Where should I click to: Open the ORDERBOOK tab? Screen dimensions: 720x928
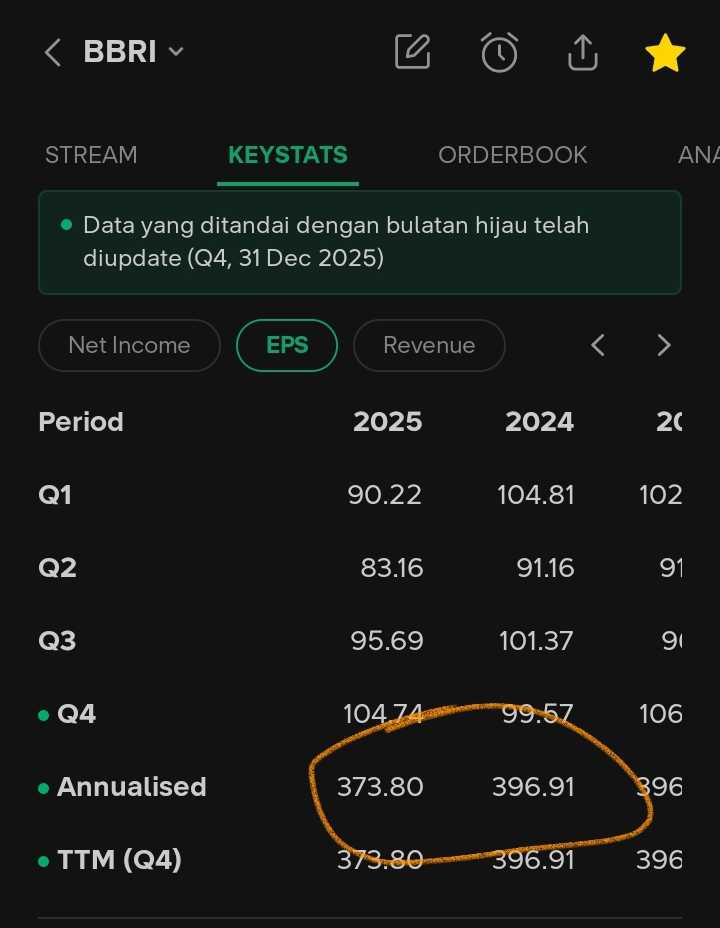pyautogui.click(x=512, y=155)
